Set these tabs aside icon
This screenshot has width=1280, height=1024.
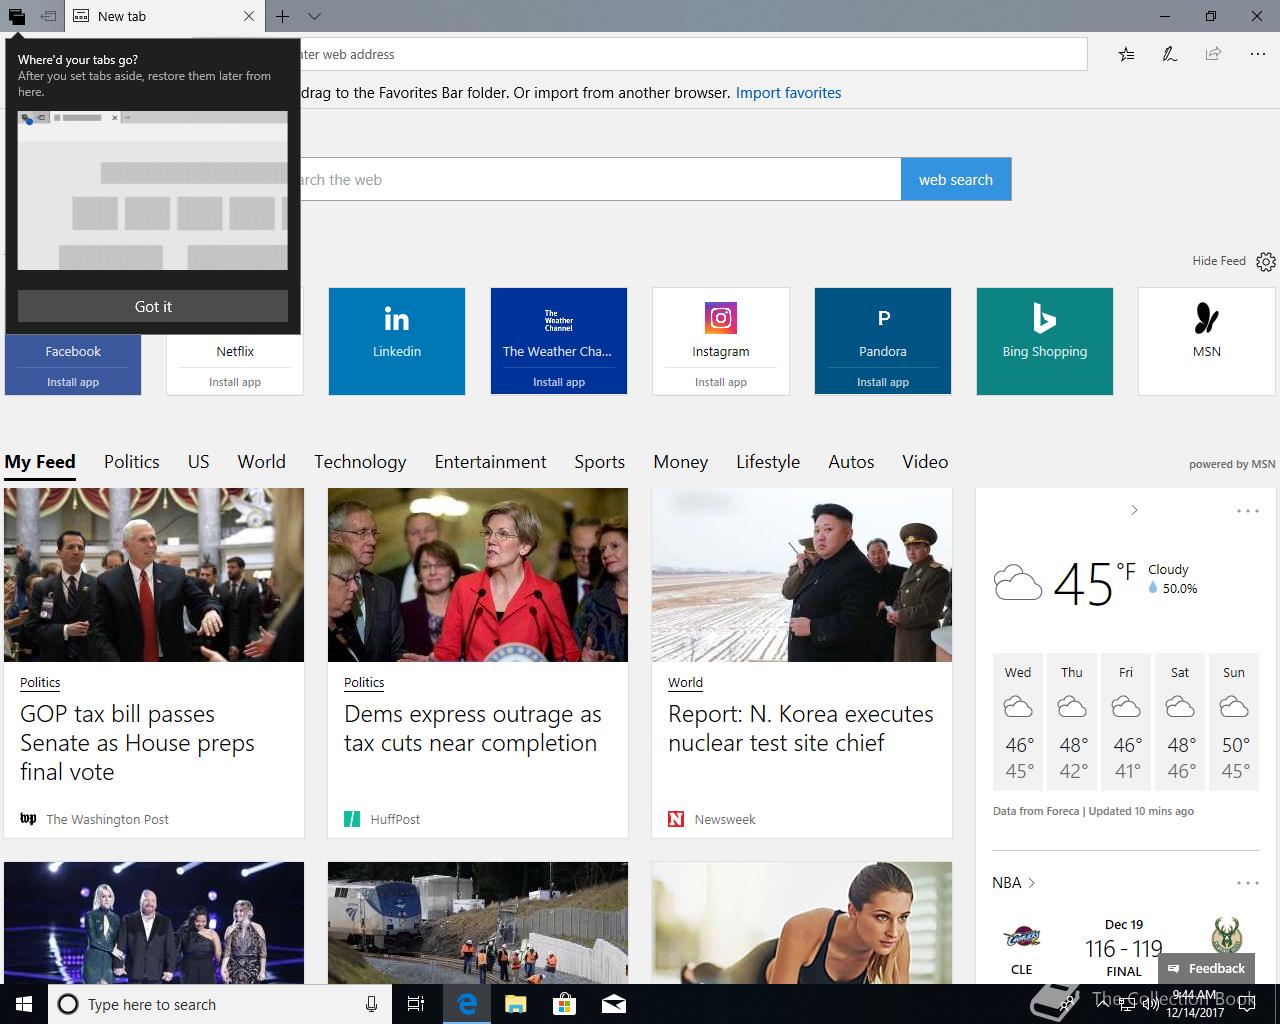point(48,16)
